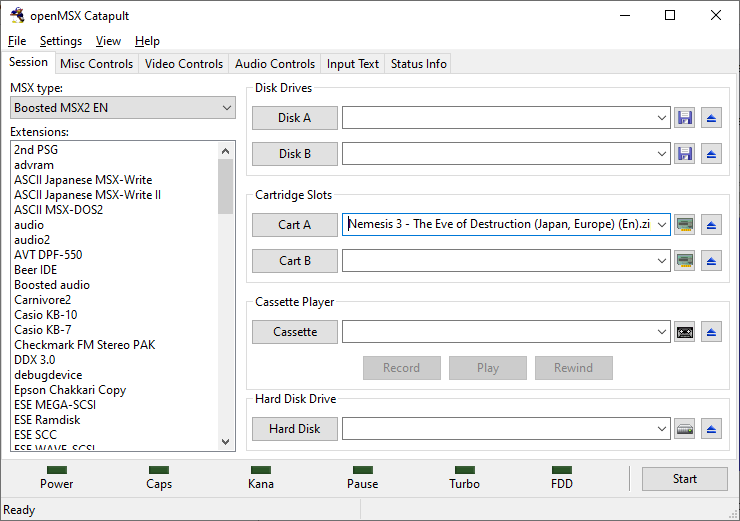740x521 pixels.
Task: Switch to the Status Info tab
Action: pyautogui.click(x=418, y=64)
